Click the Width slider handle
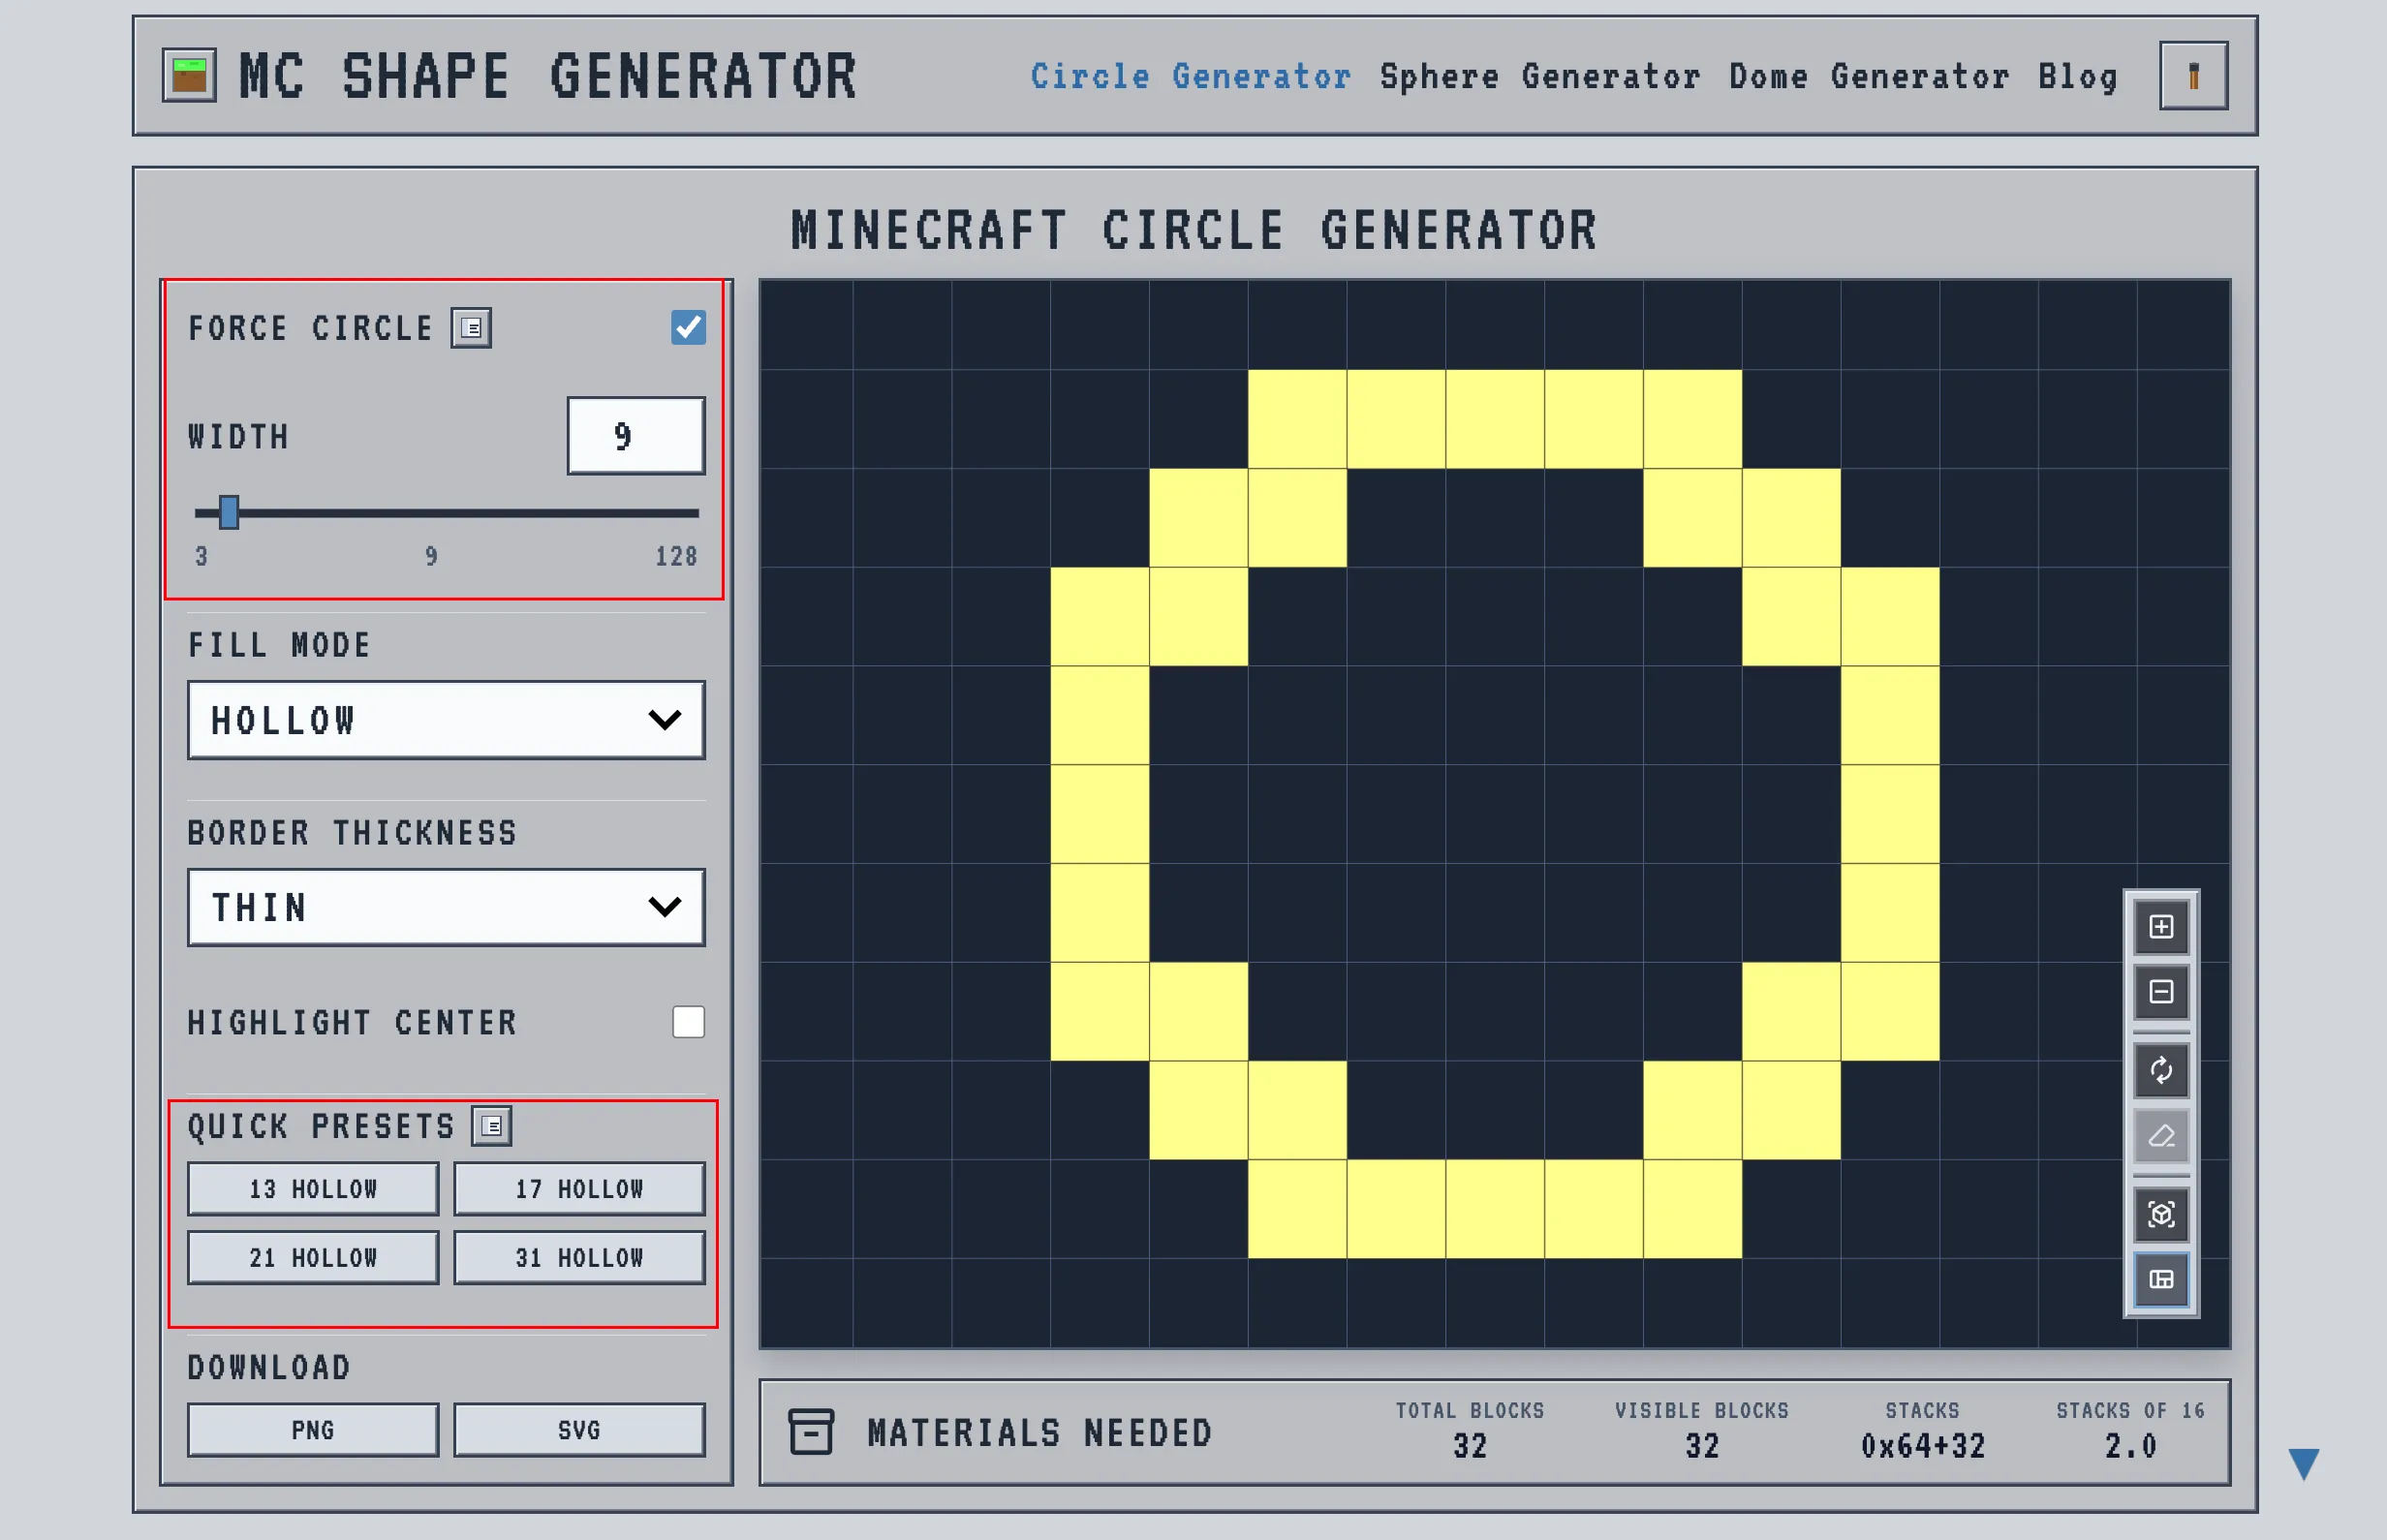This screenshot has height=1540, width=2387. click(229, 512)
